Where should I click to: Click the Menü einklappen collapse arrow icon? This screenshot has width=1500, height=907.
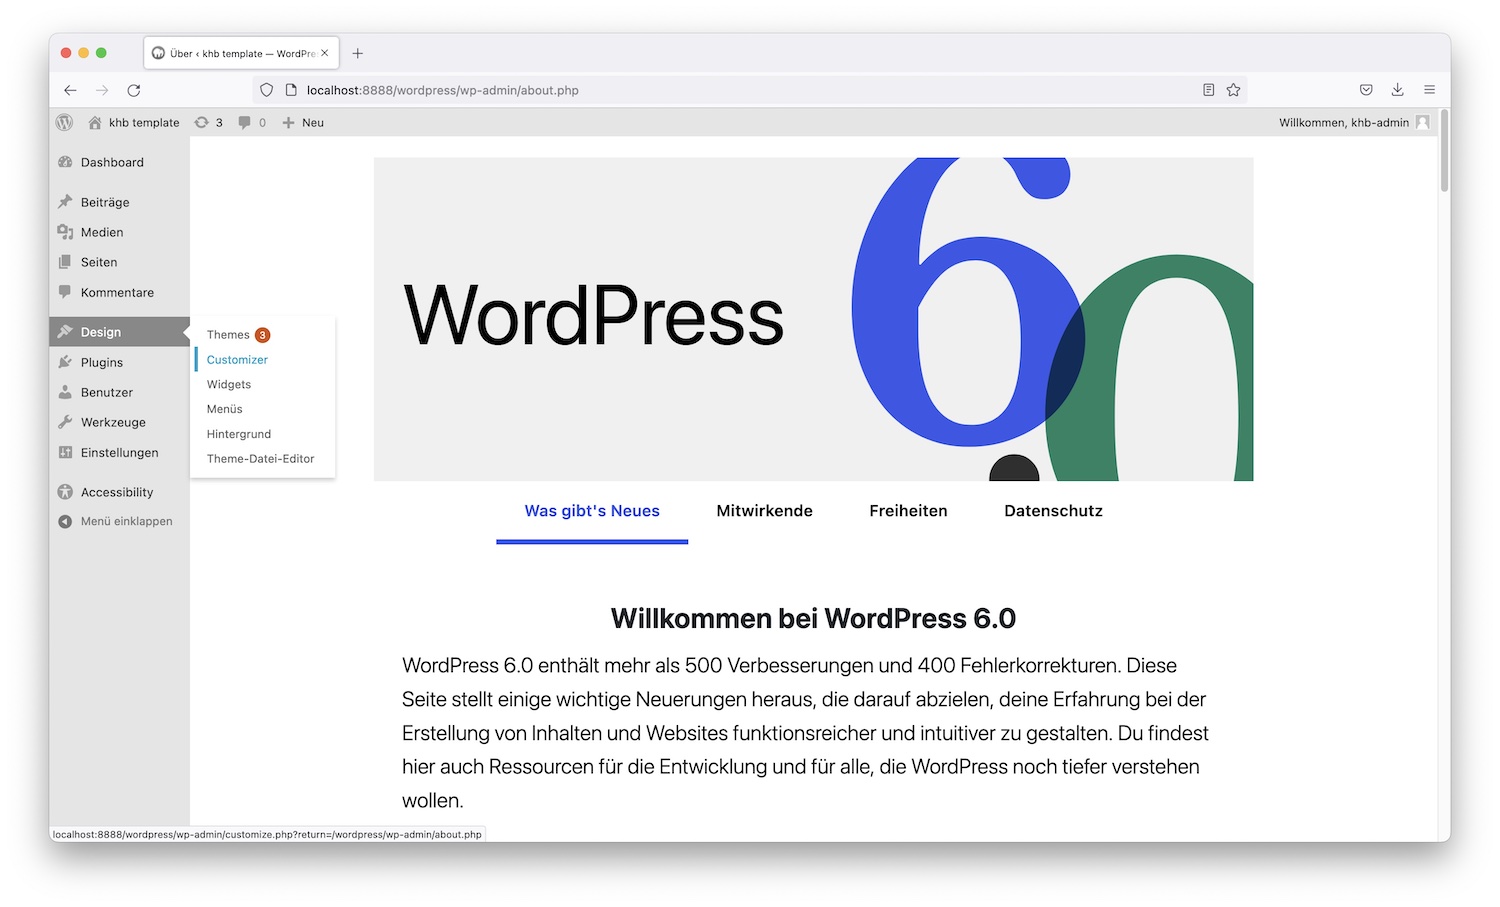click(x=65, y=521)
